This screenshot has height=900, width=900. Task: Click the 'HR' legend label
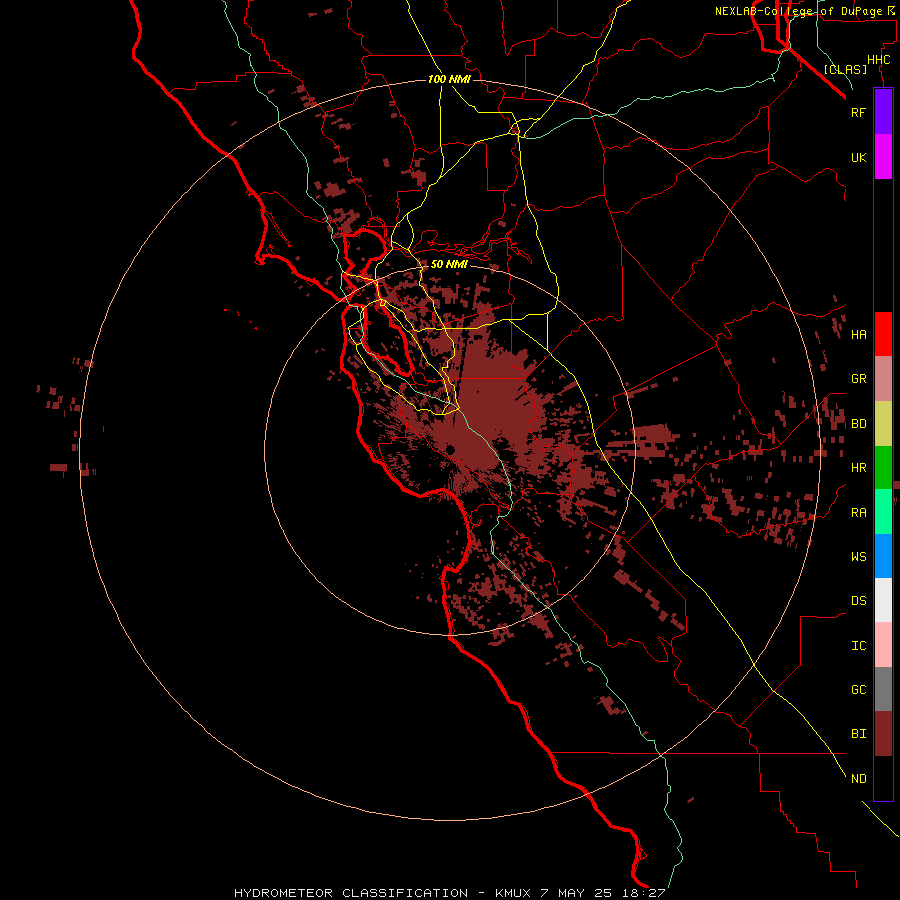tap(858, 468)
